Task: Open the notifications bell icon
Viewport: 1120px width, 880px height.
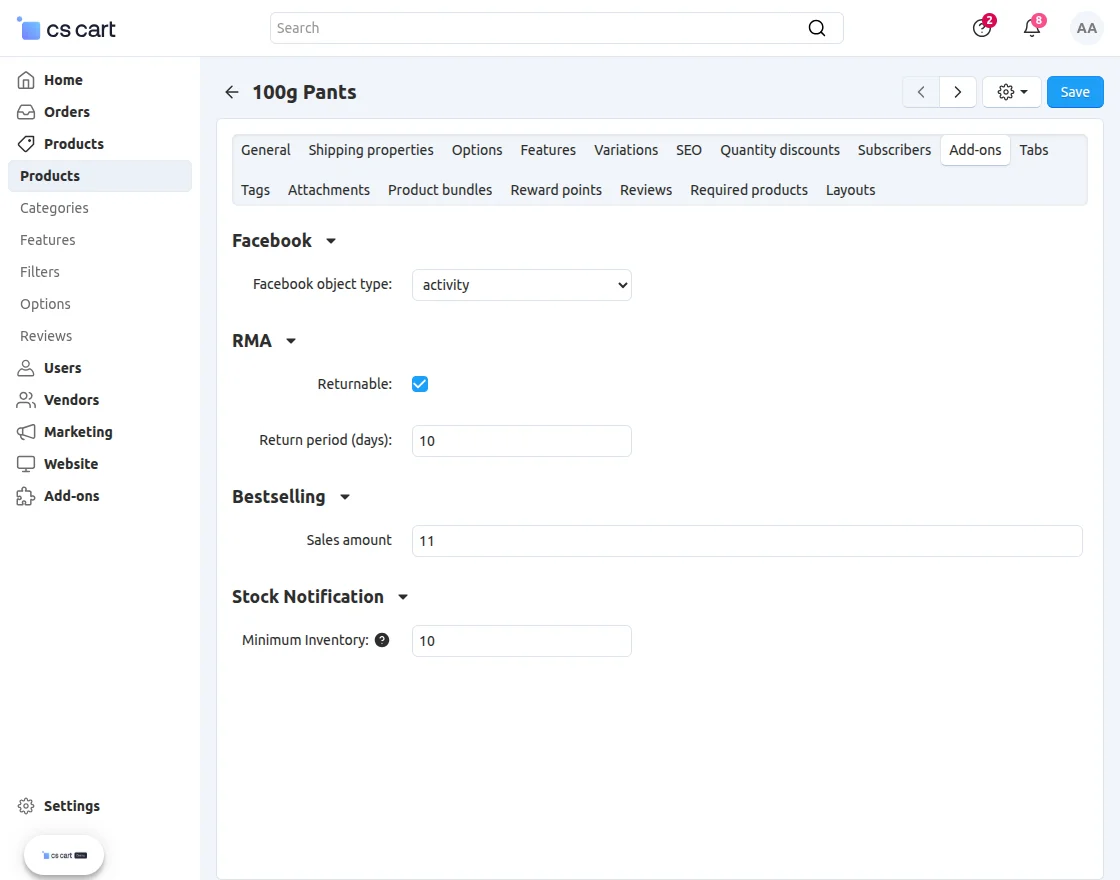Action: 1032,28
